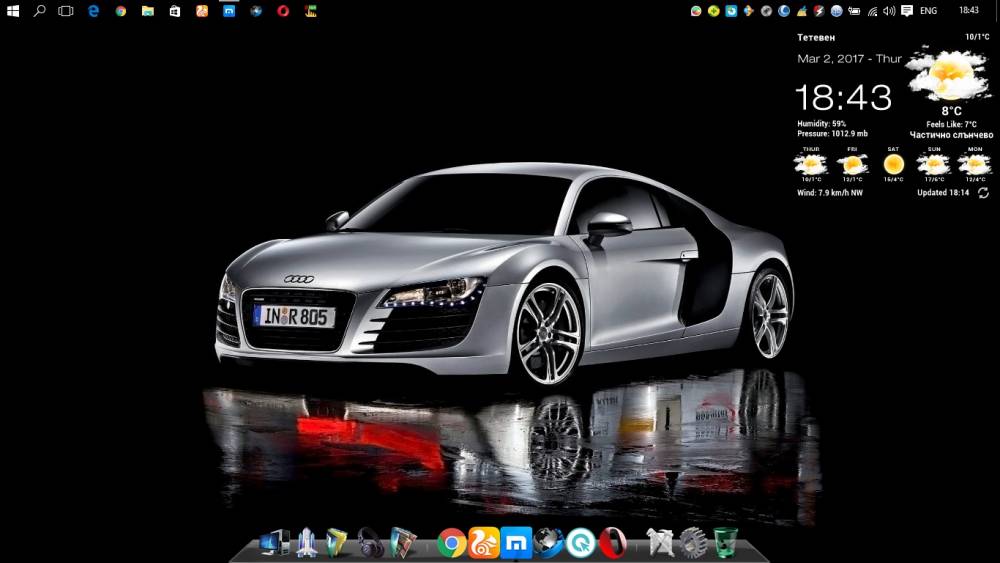Open the green chart app in taskbar
The height and width of the screenshot is (563, 1000).
[311, 11]
